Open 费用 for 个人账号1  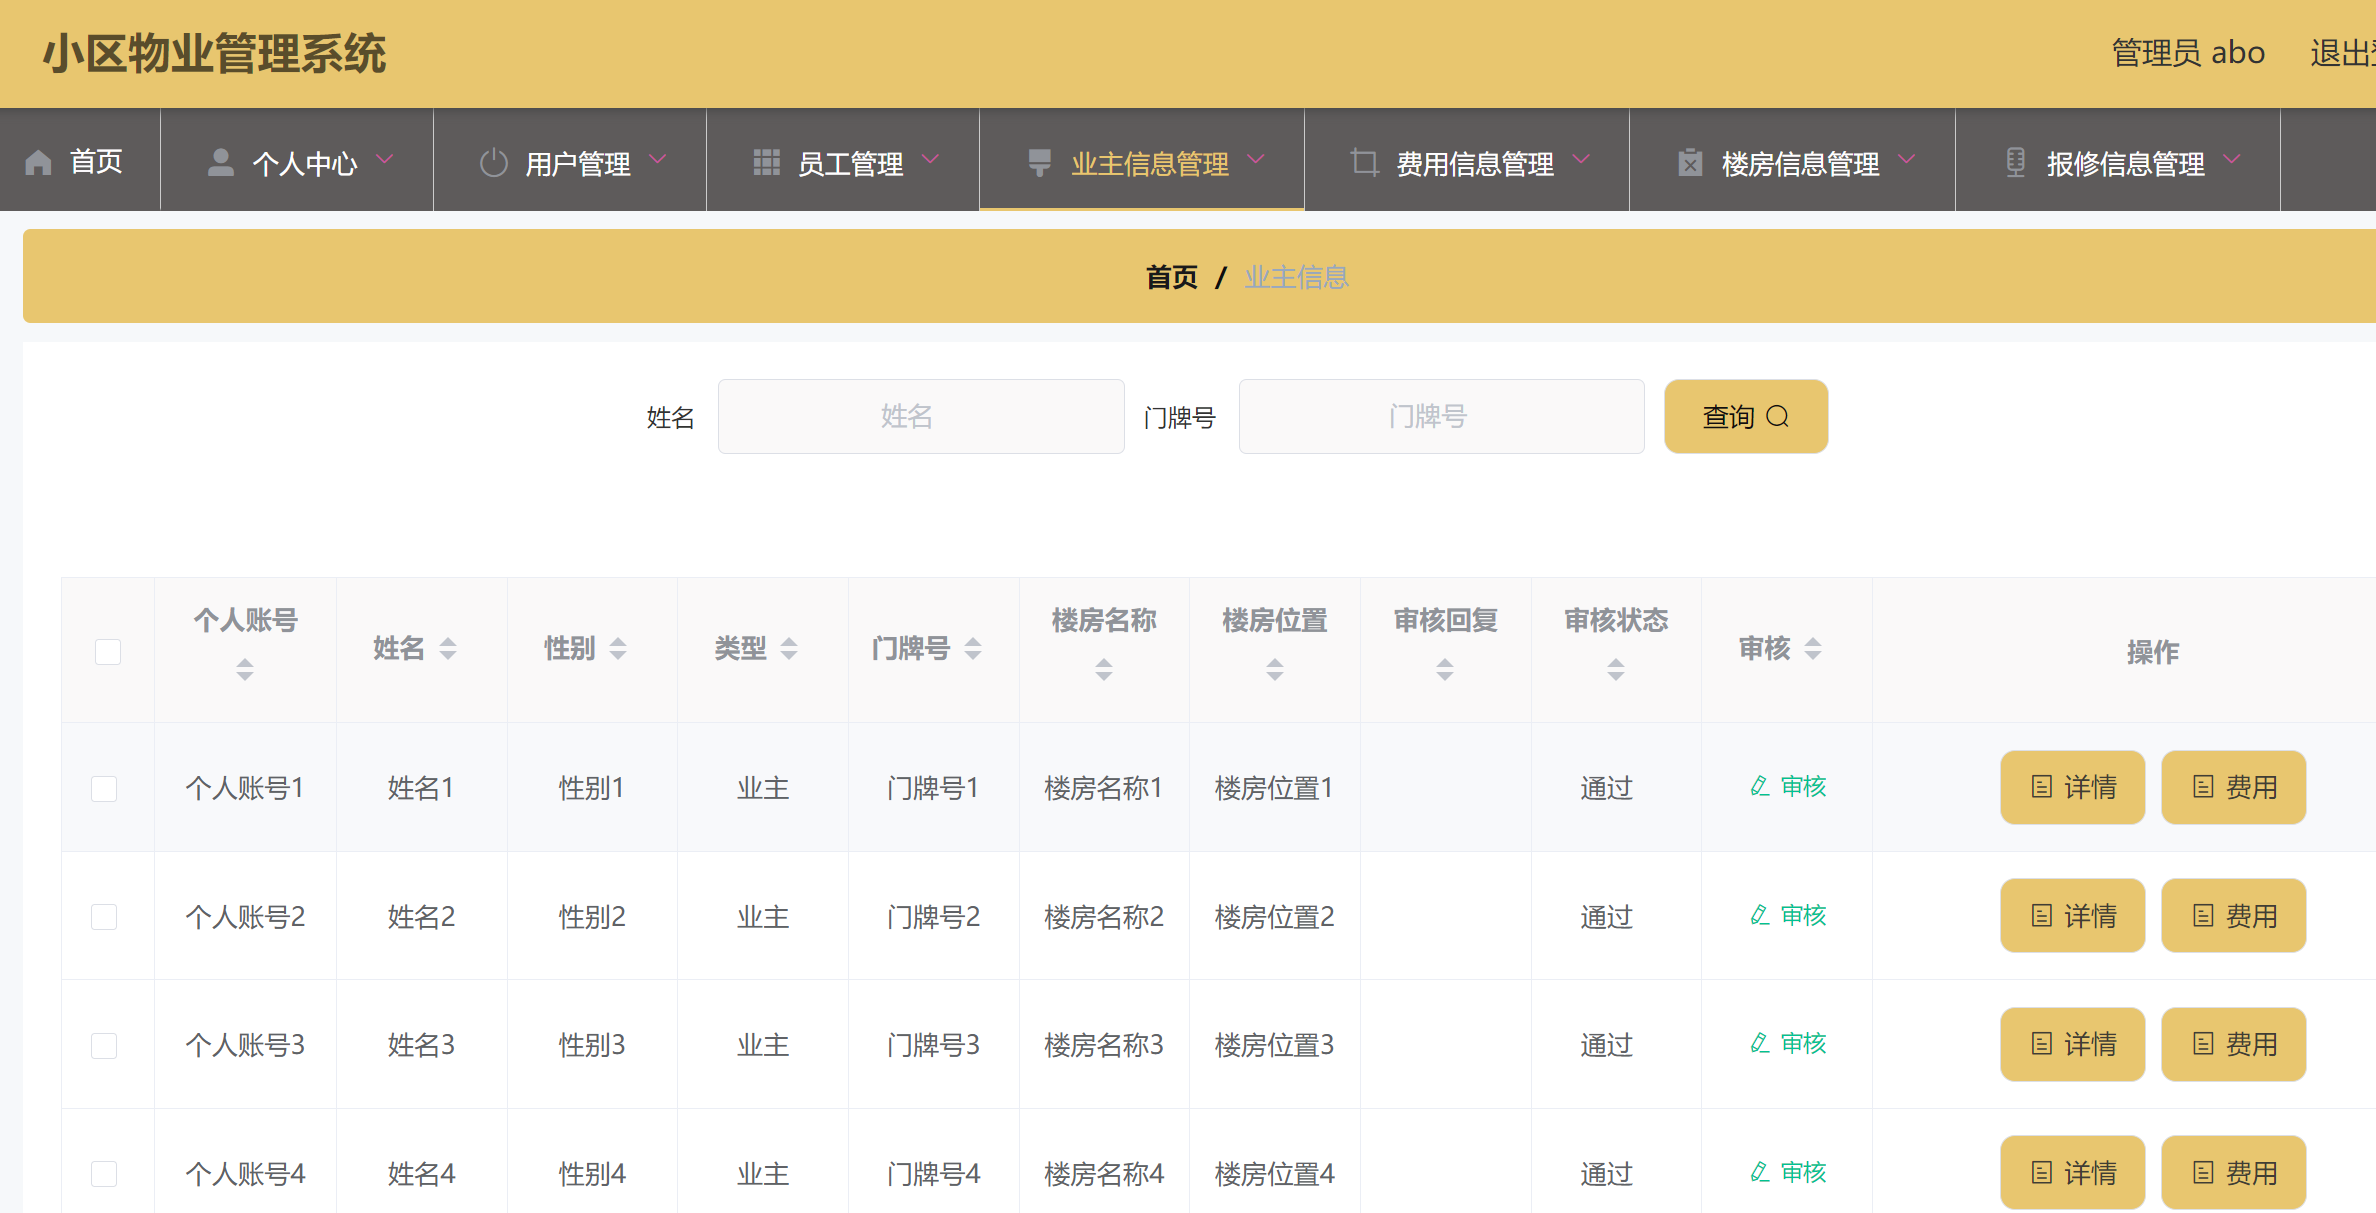tap(2234, 787)
